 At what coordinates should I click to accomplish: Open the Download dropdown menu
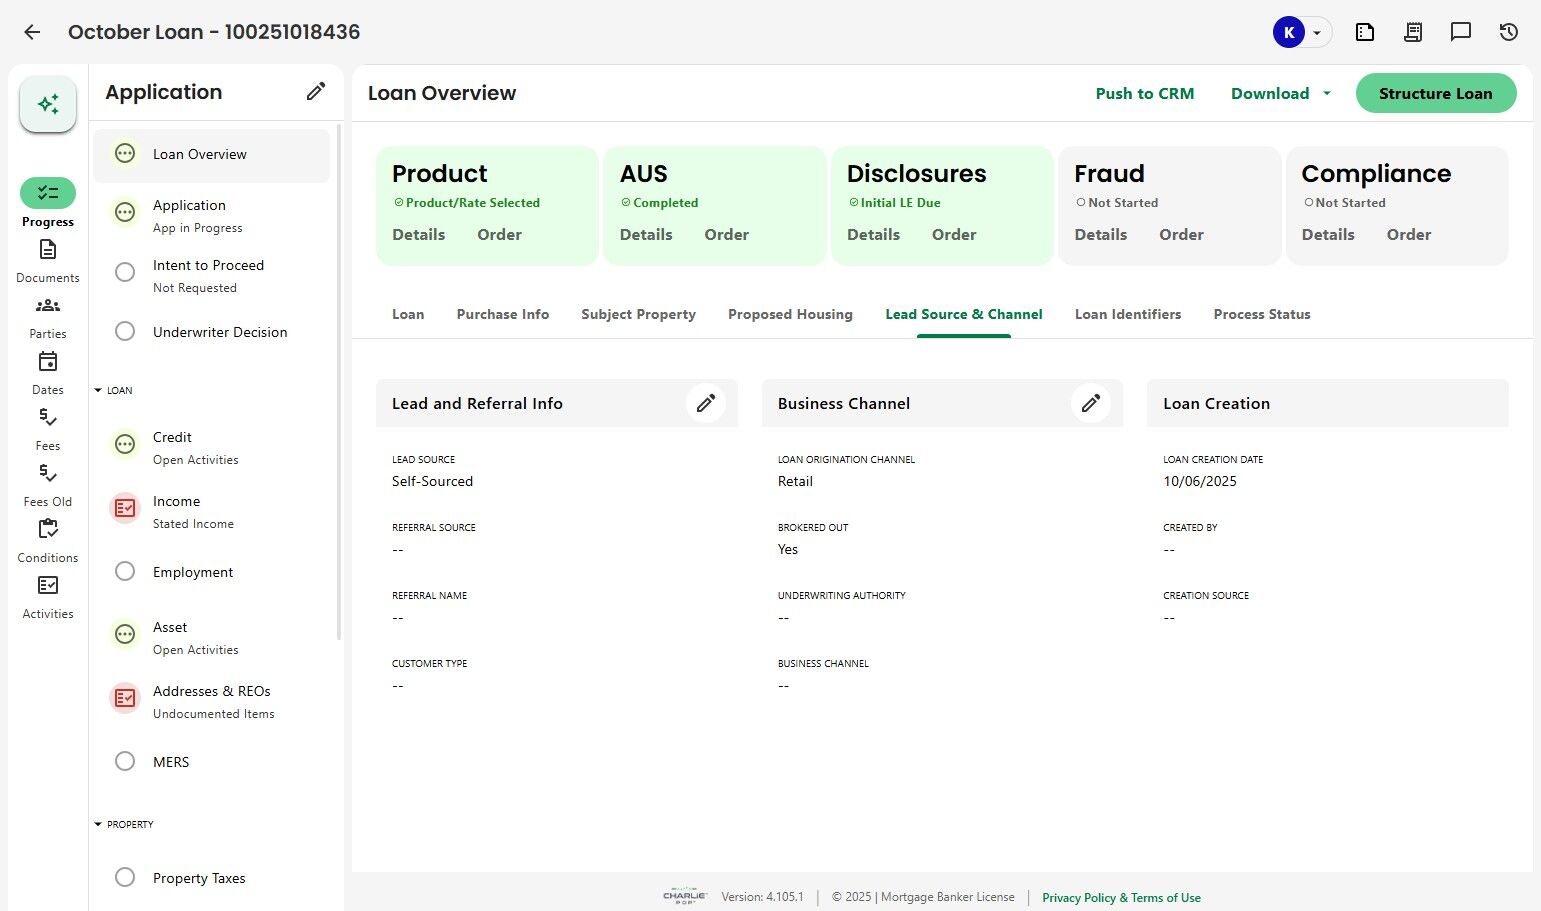click(1281, 93)
